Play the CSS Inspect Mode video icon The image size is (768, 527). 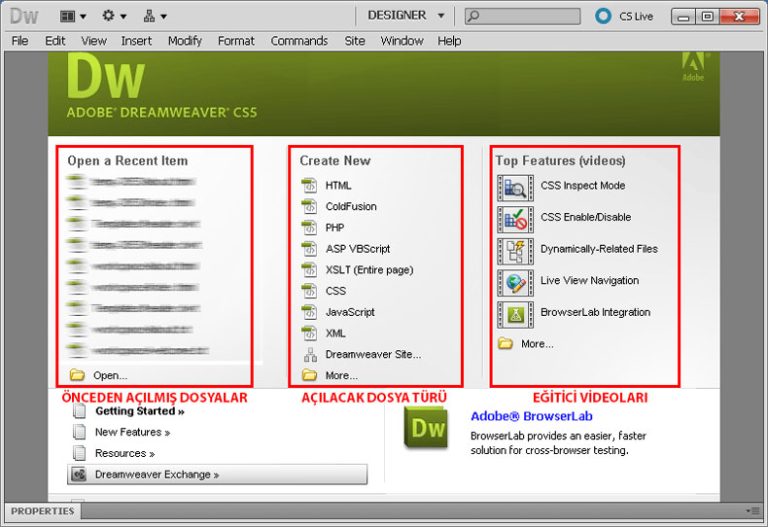pos(515,188)
